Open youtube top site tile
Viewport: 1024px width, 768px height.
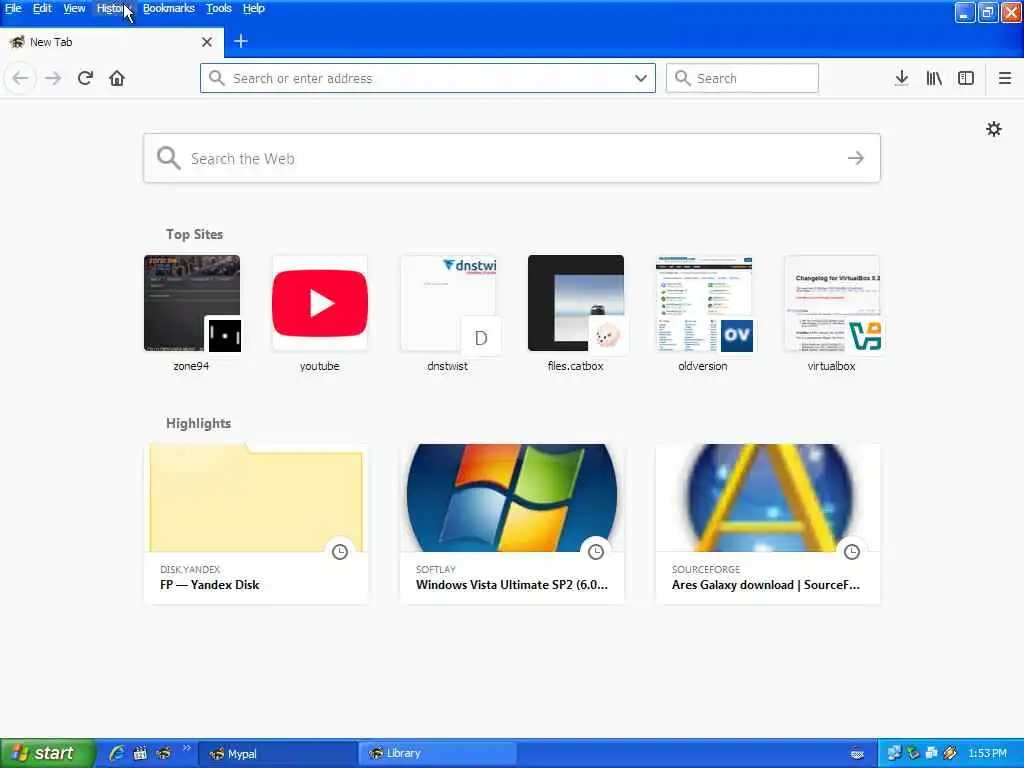(x=320, y=303)
